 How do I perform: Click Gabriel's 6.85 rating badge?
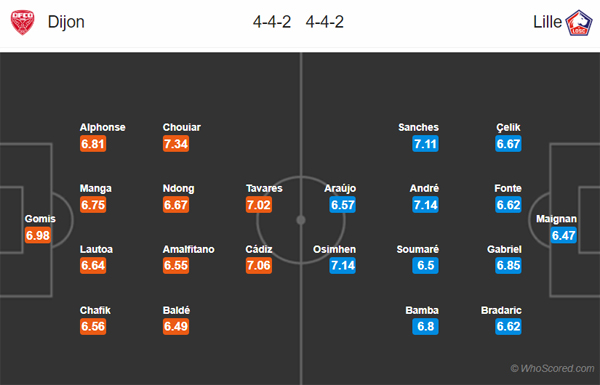508,265
